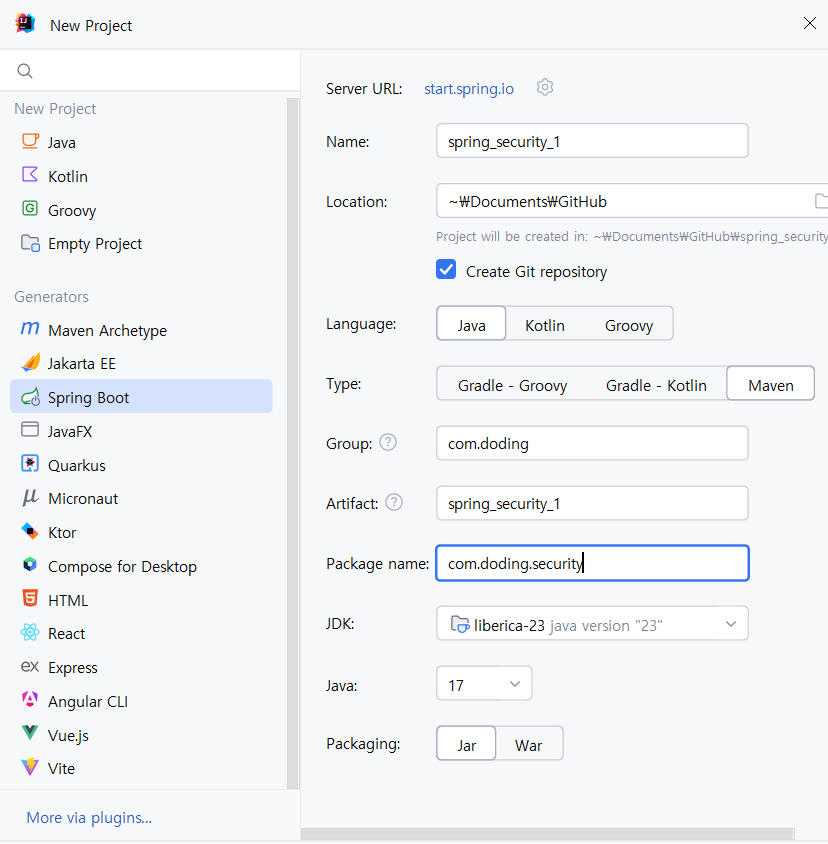This screenshot has width=828, height=844.
Task: Close the New Project dialog
Action: (810, 23)
